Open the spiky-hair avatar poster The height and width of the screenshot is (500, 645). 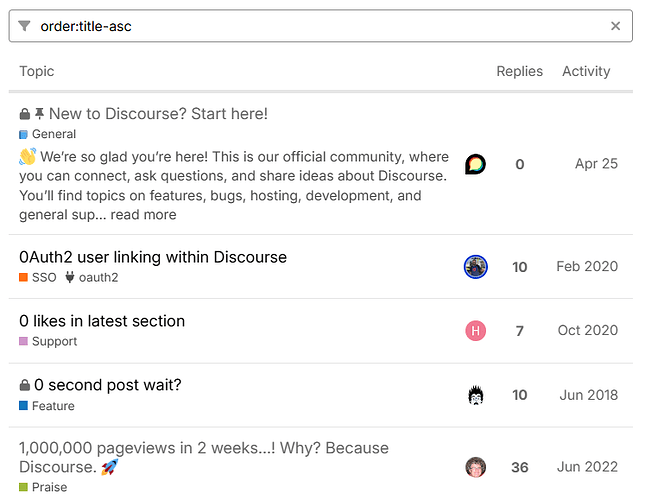tap(476, 395)
